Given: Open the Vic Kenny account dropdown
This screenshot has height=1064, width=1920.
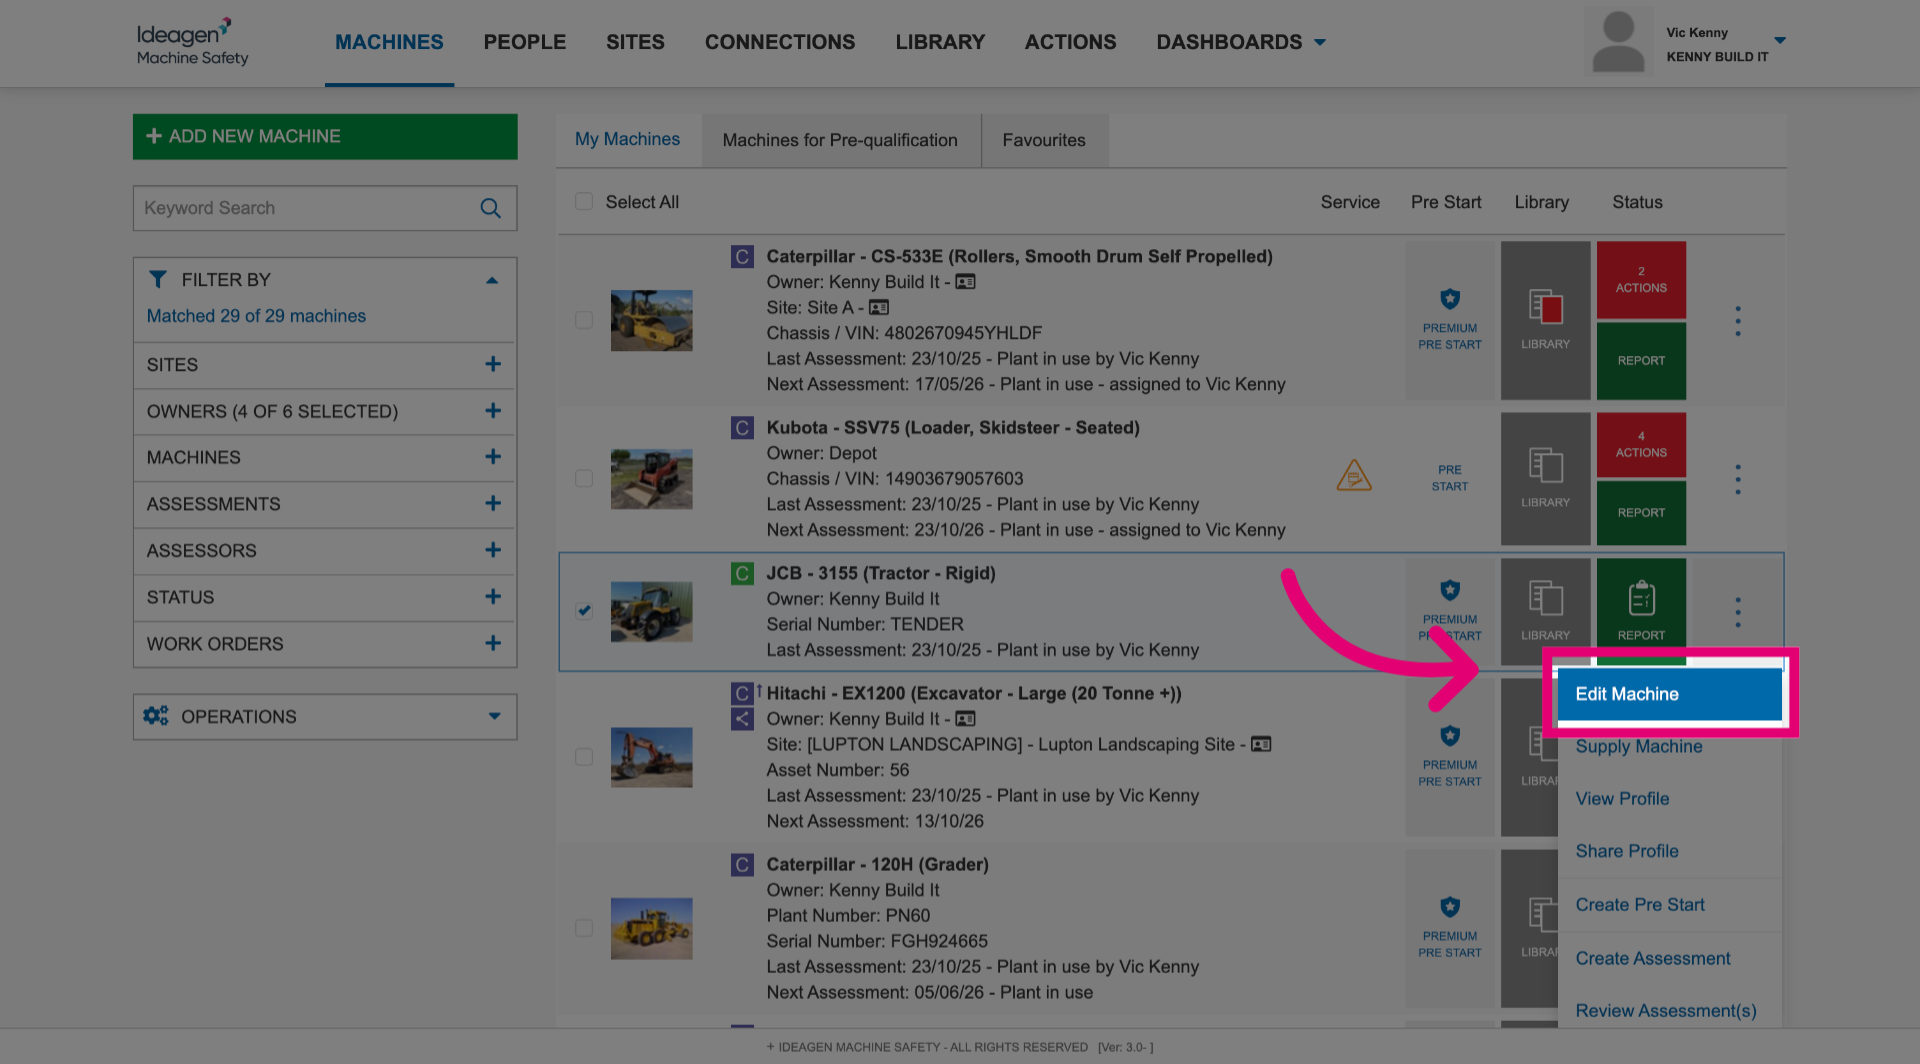Looking at the screenshot, I should tap(1780, 41).
